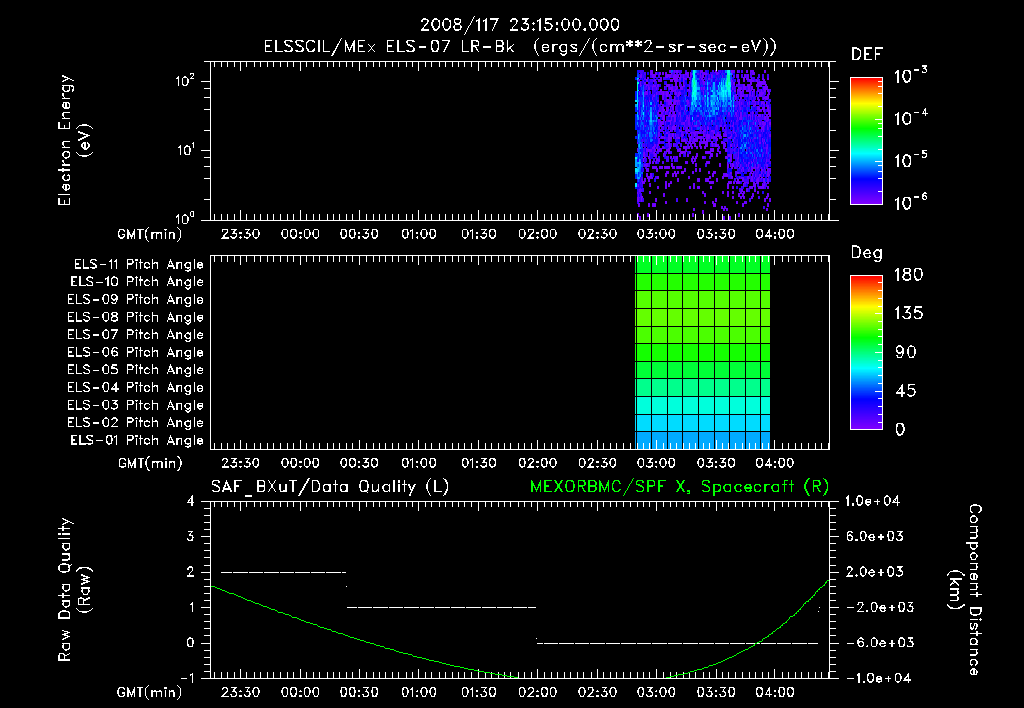Viewport: 1024px width, 708px height.
Task: Select the 45 value on the Deg scale
Action: point(906,391)
